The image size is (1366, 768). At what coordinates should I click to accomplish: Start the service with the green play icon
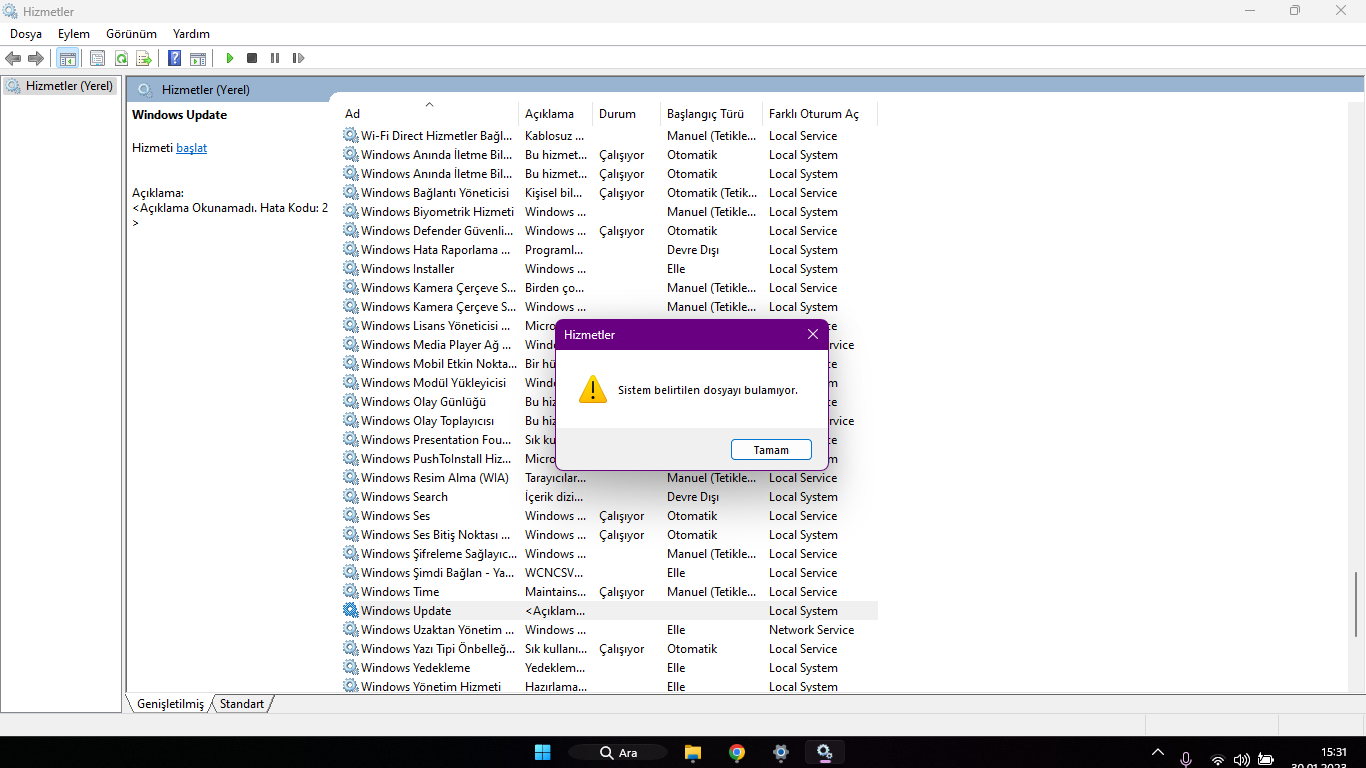click(x=230, y=58)
